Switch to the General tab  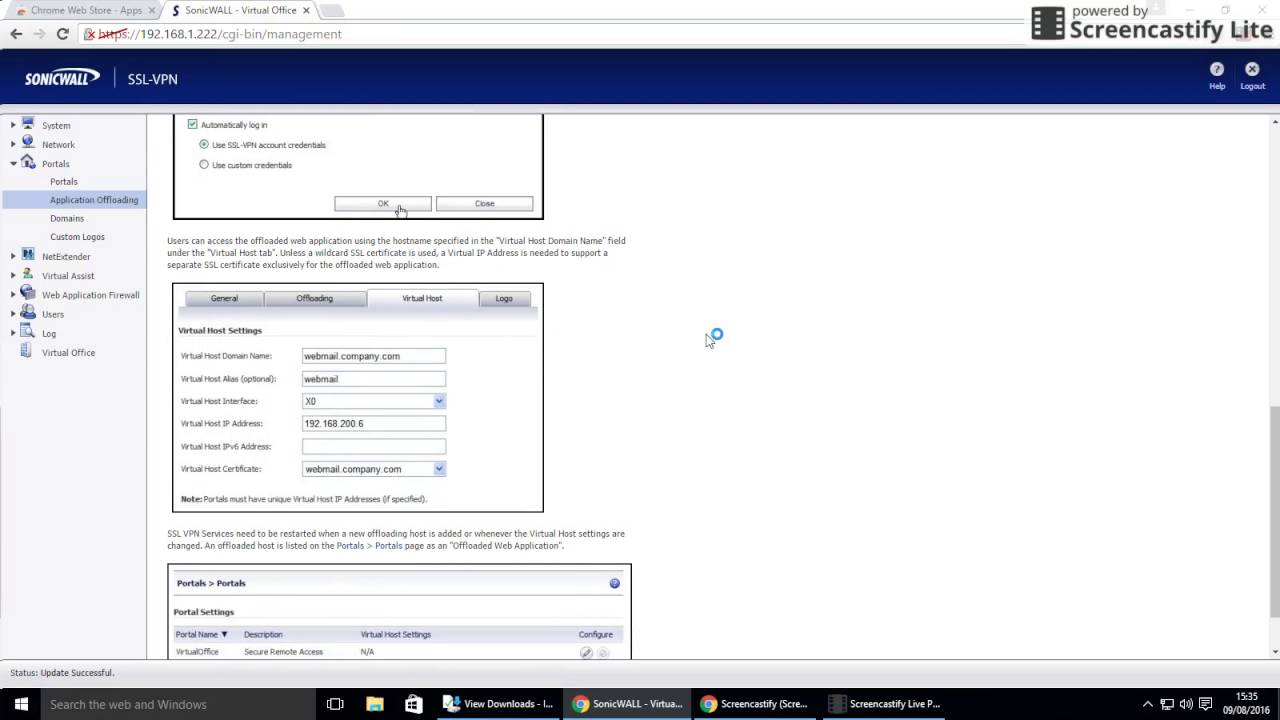tap(224, 298)
